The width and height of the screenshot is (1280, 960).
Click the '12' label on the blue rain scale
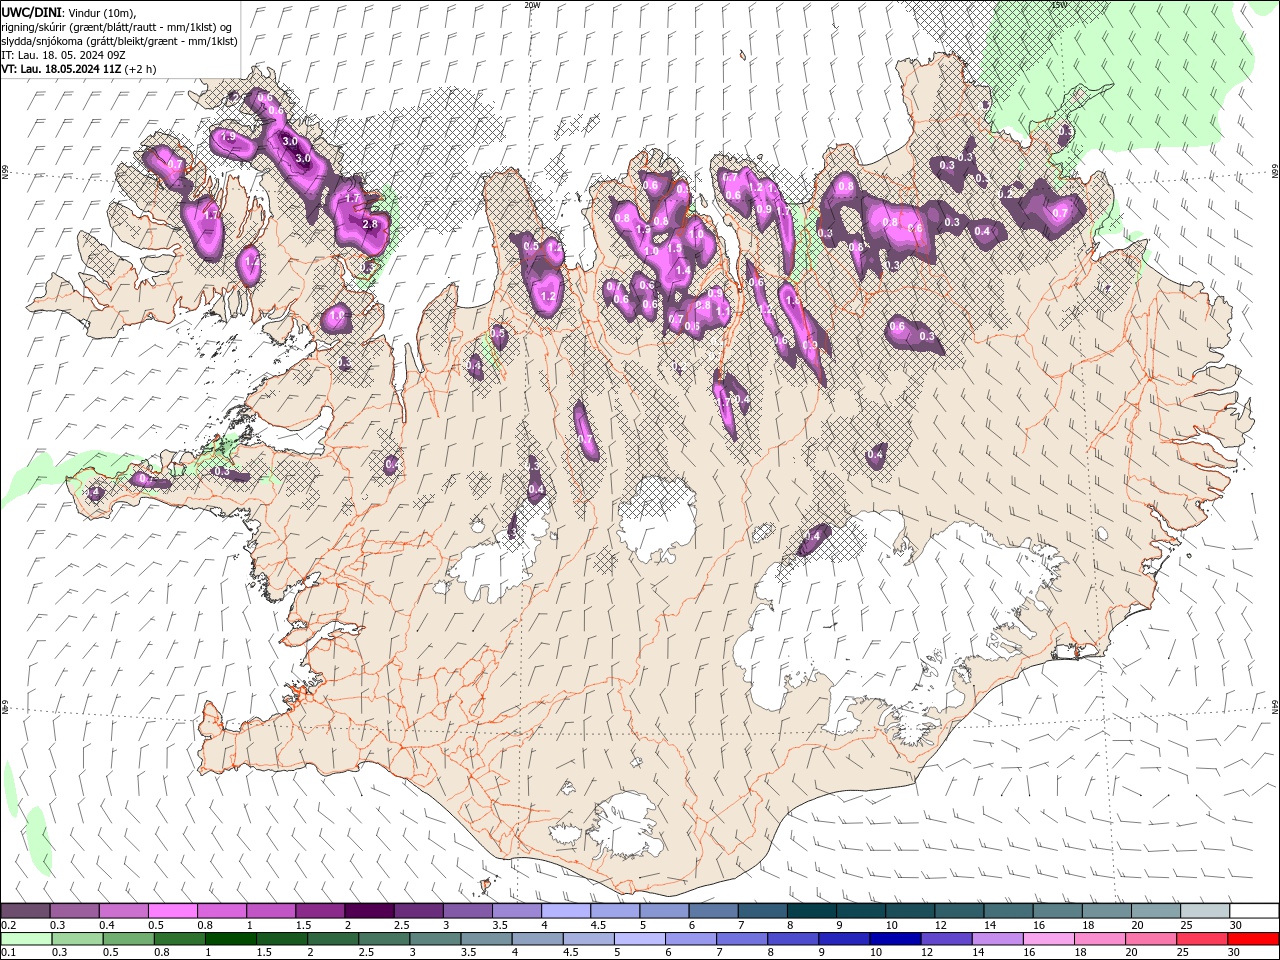pyautogui.click(x=926, y=952)
